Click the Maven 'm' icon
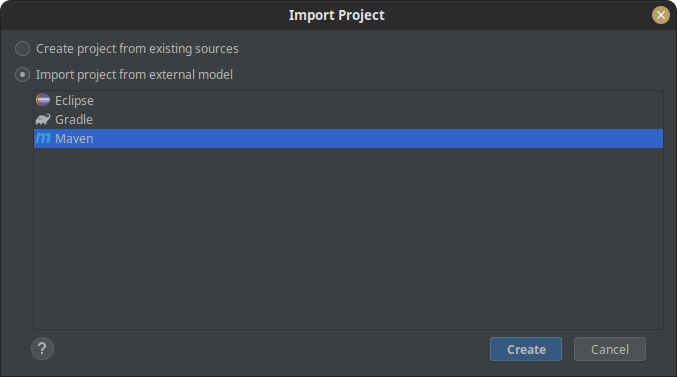 [x=43, y=138]
